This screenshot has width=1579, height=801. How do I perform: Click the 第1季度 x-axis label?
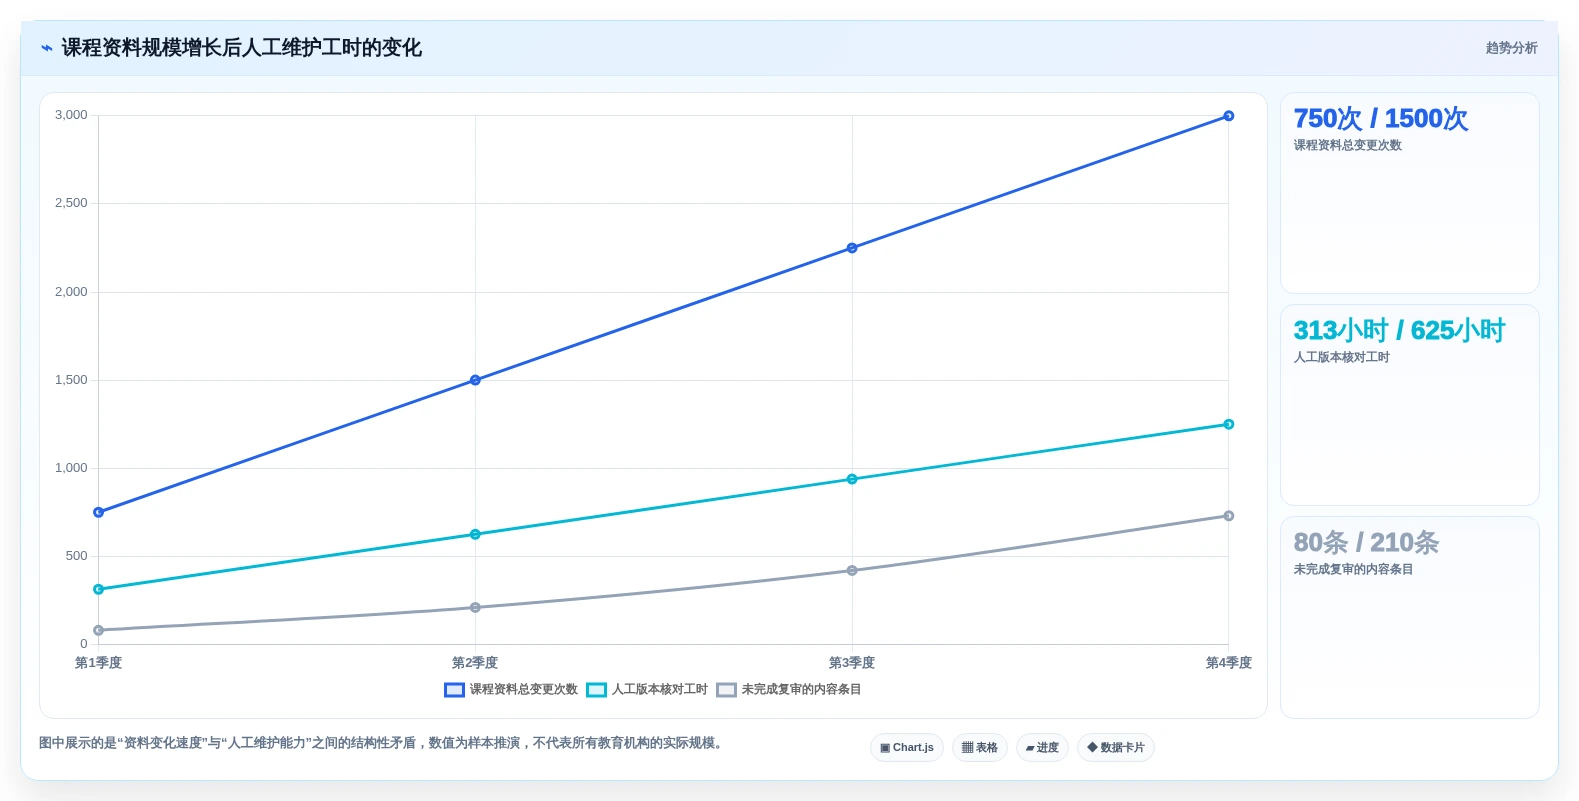coord(98,663)
